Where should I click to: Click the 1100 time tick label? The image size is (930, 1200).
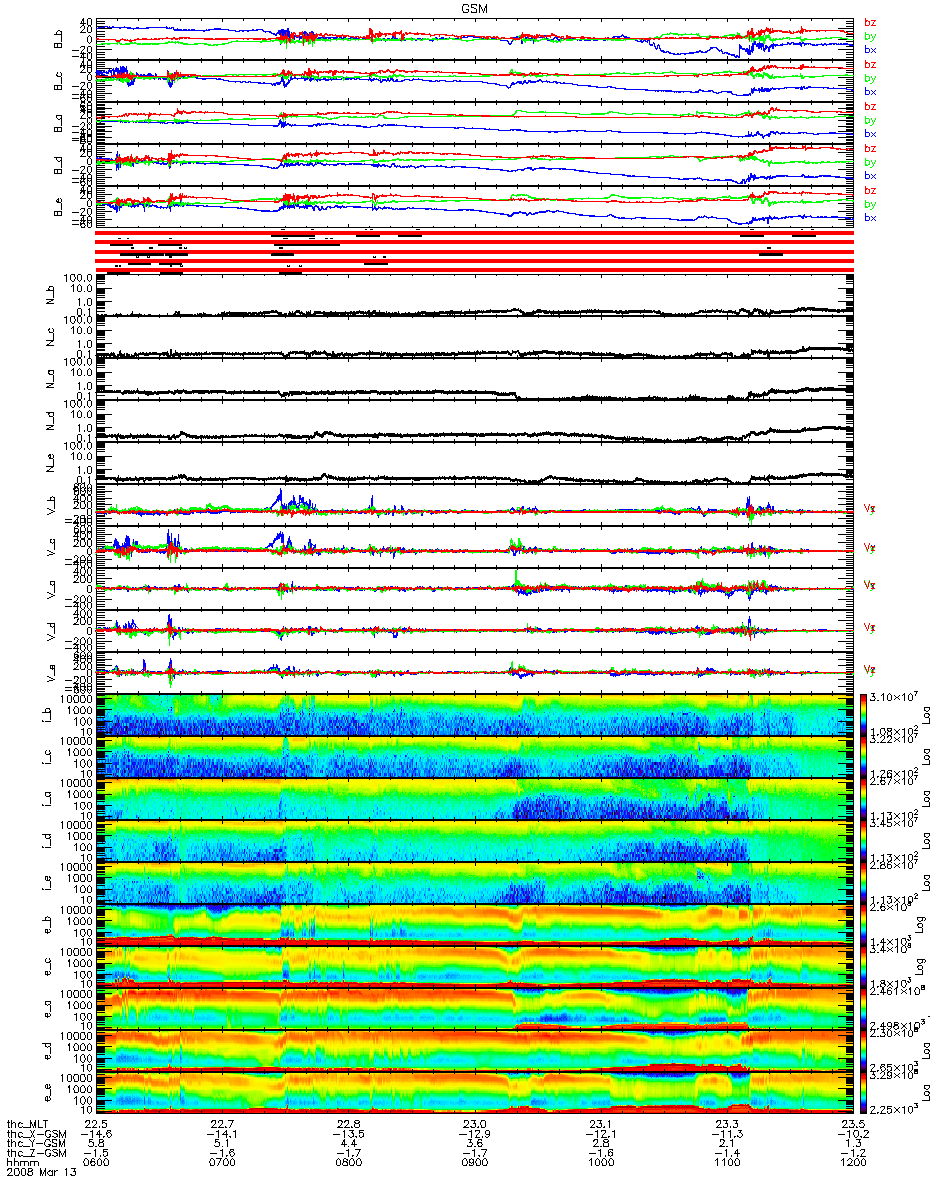(x=726, y=1164)
